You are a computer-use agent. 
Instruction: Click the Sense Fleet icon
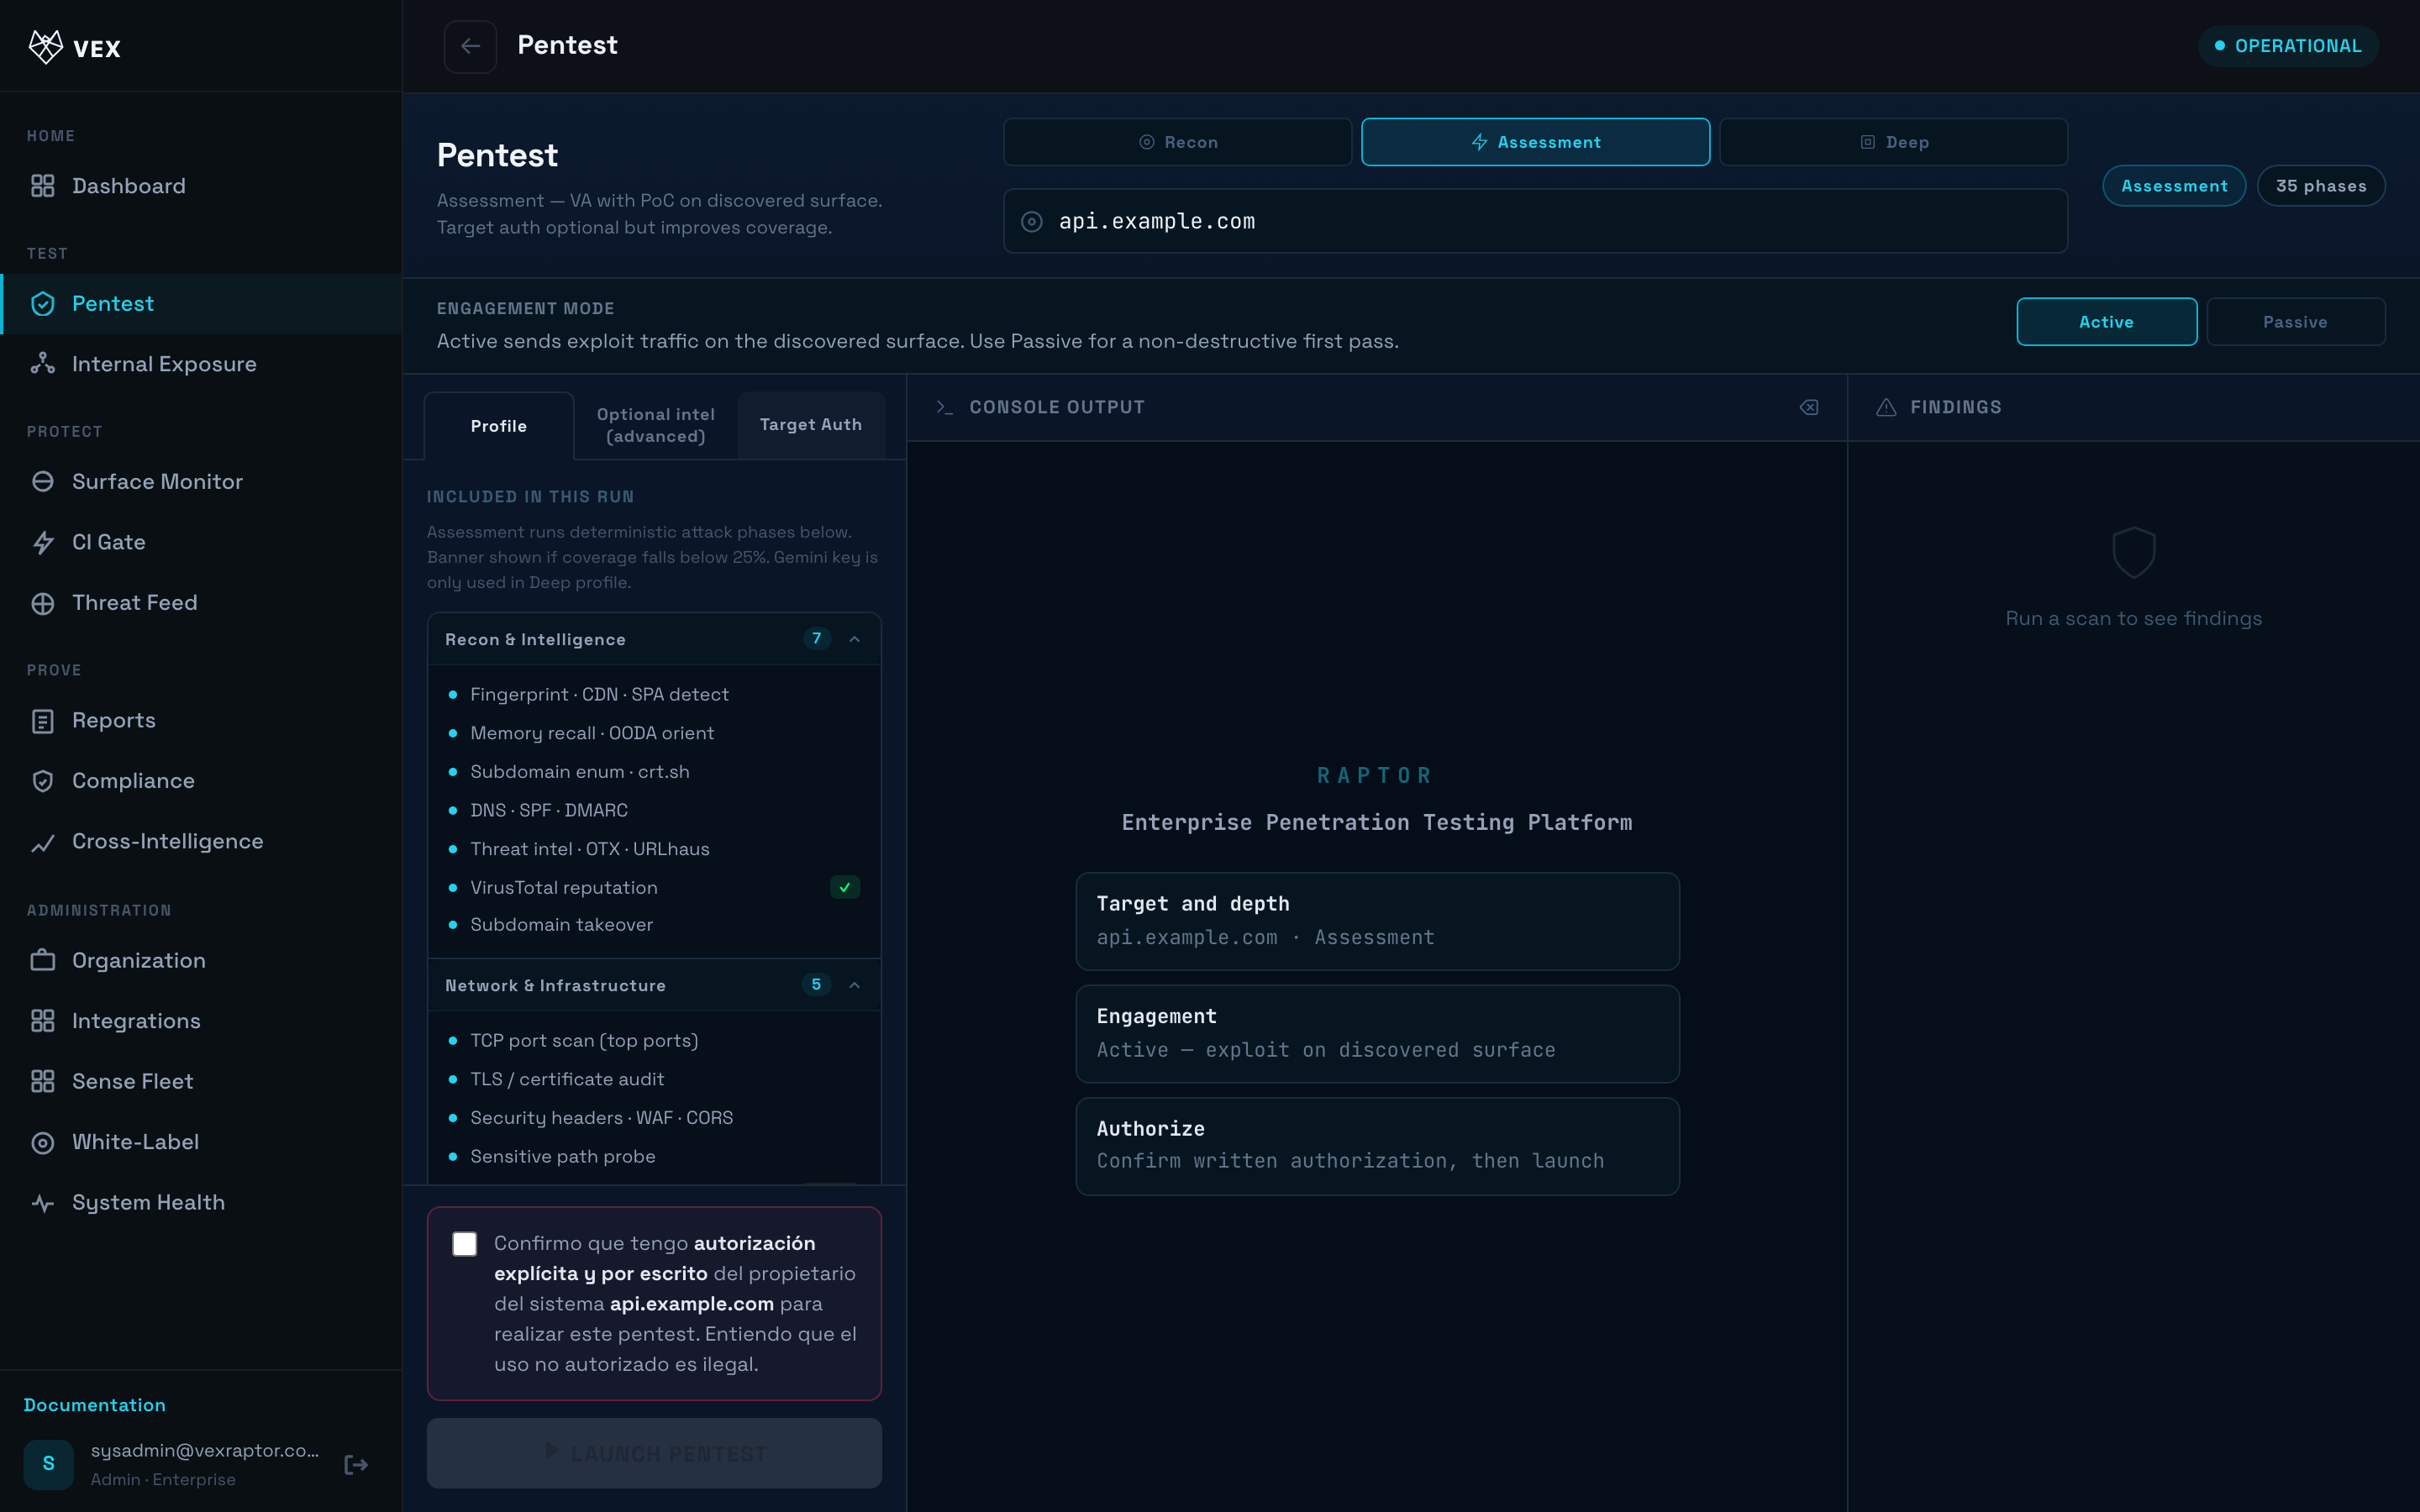(x=42, y=1081)
